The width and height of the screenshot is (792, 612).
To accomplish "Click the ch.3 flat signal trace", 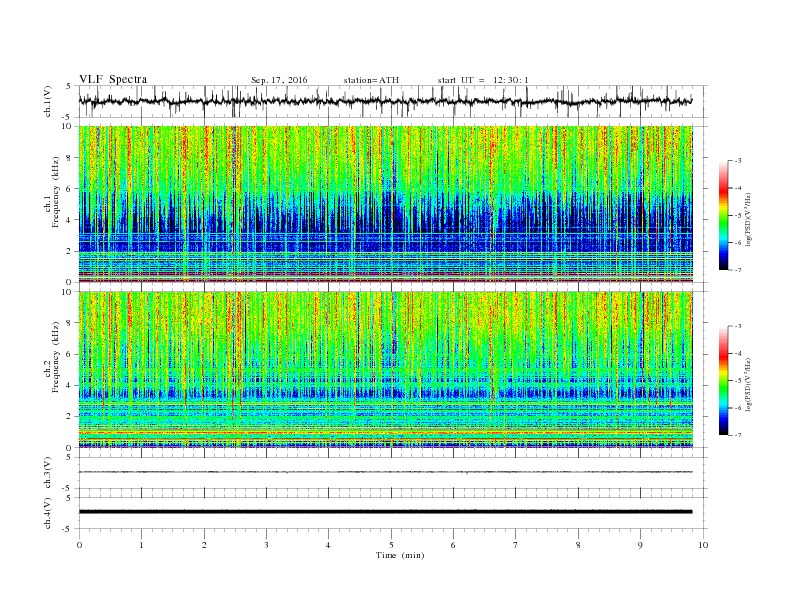I will (385, 472).
